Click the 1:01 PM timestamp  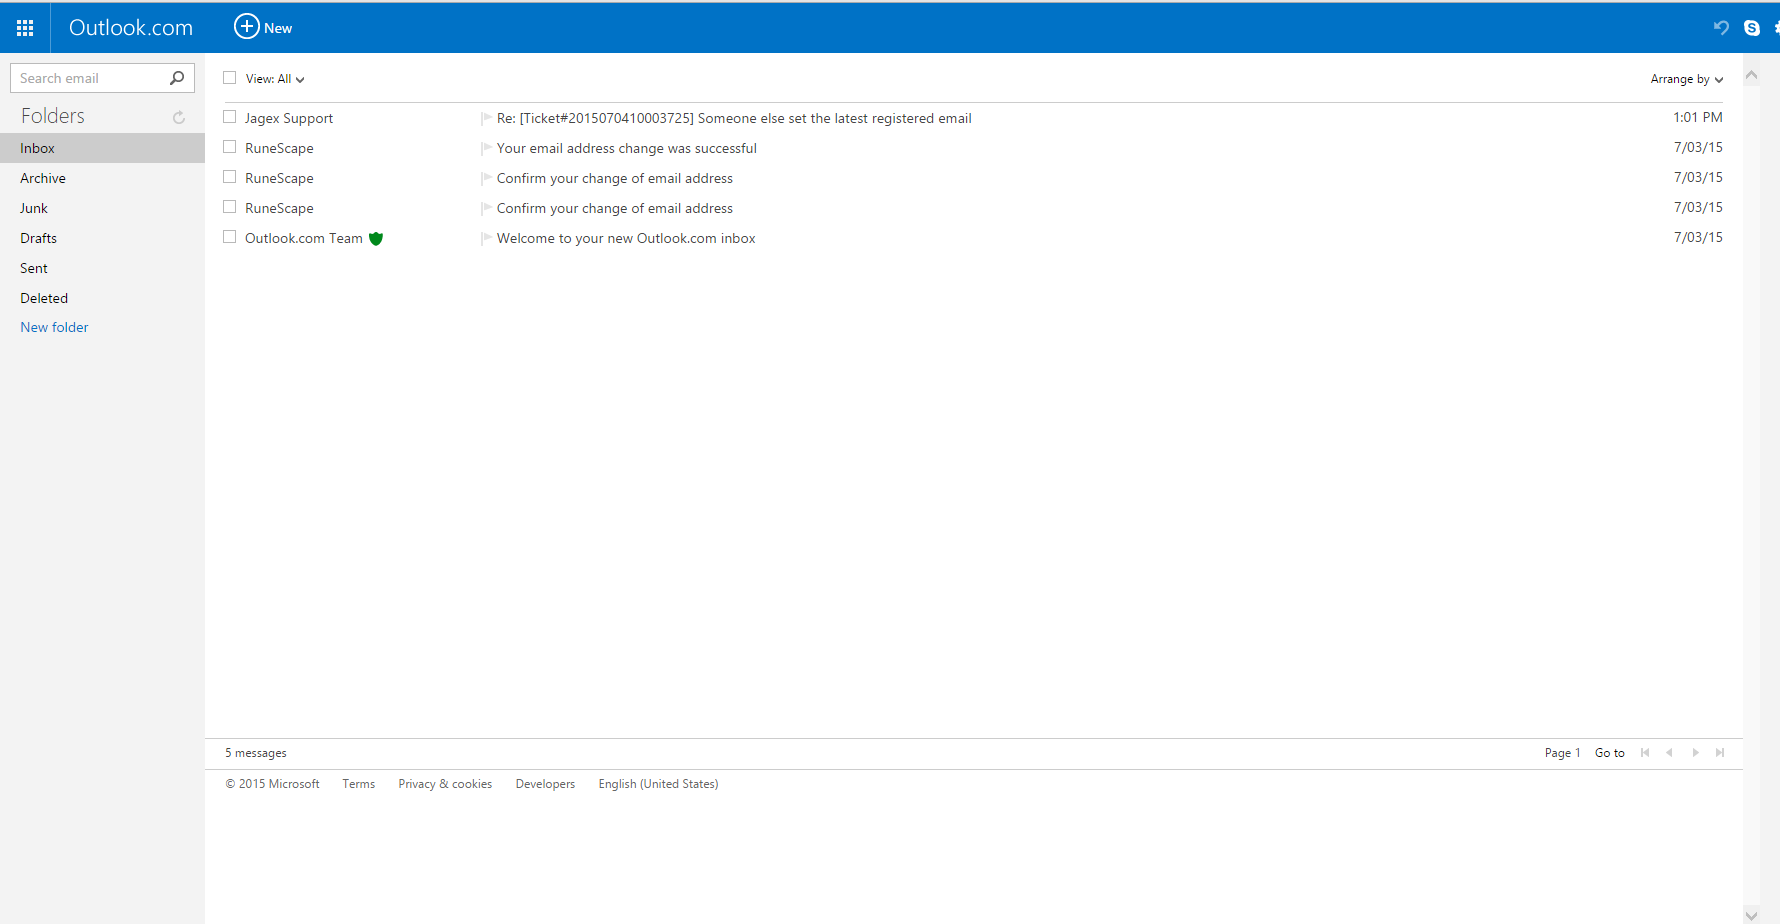pyautogui.click(x=1698, y=117)
